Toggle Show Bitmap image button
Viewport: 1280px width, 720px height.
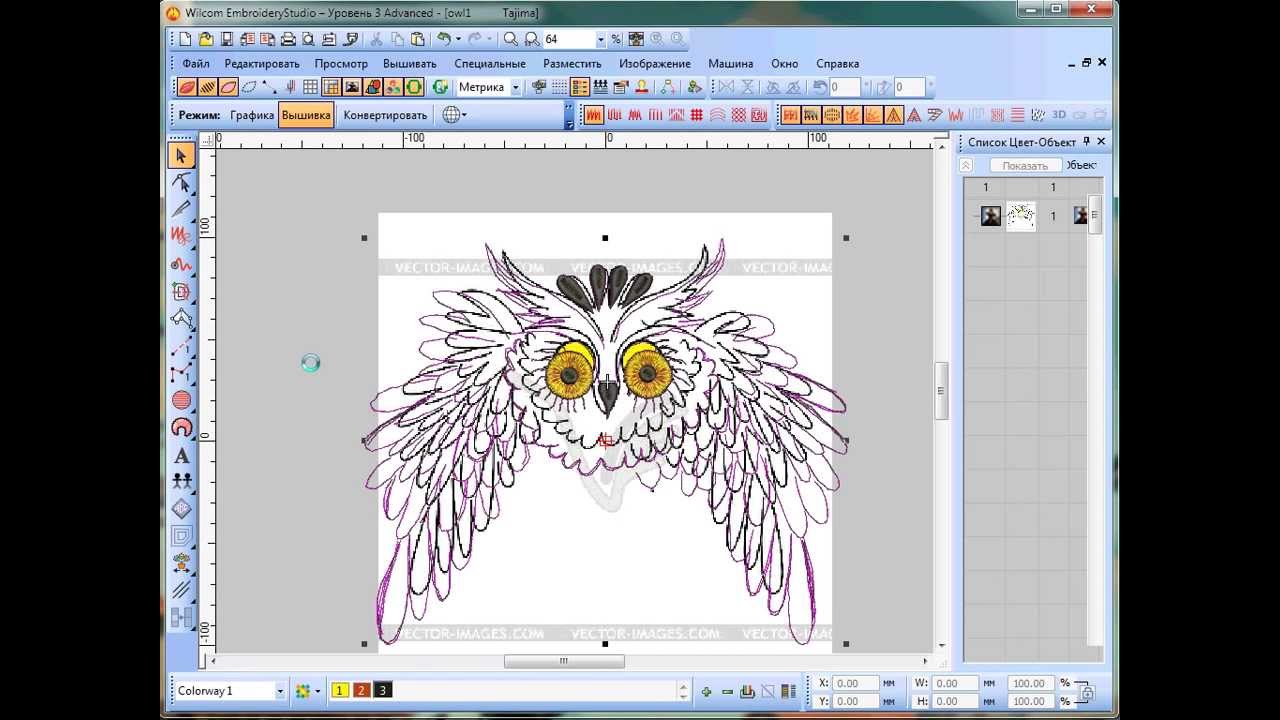tap(351, 87)
